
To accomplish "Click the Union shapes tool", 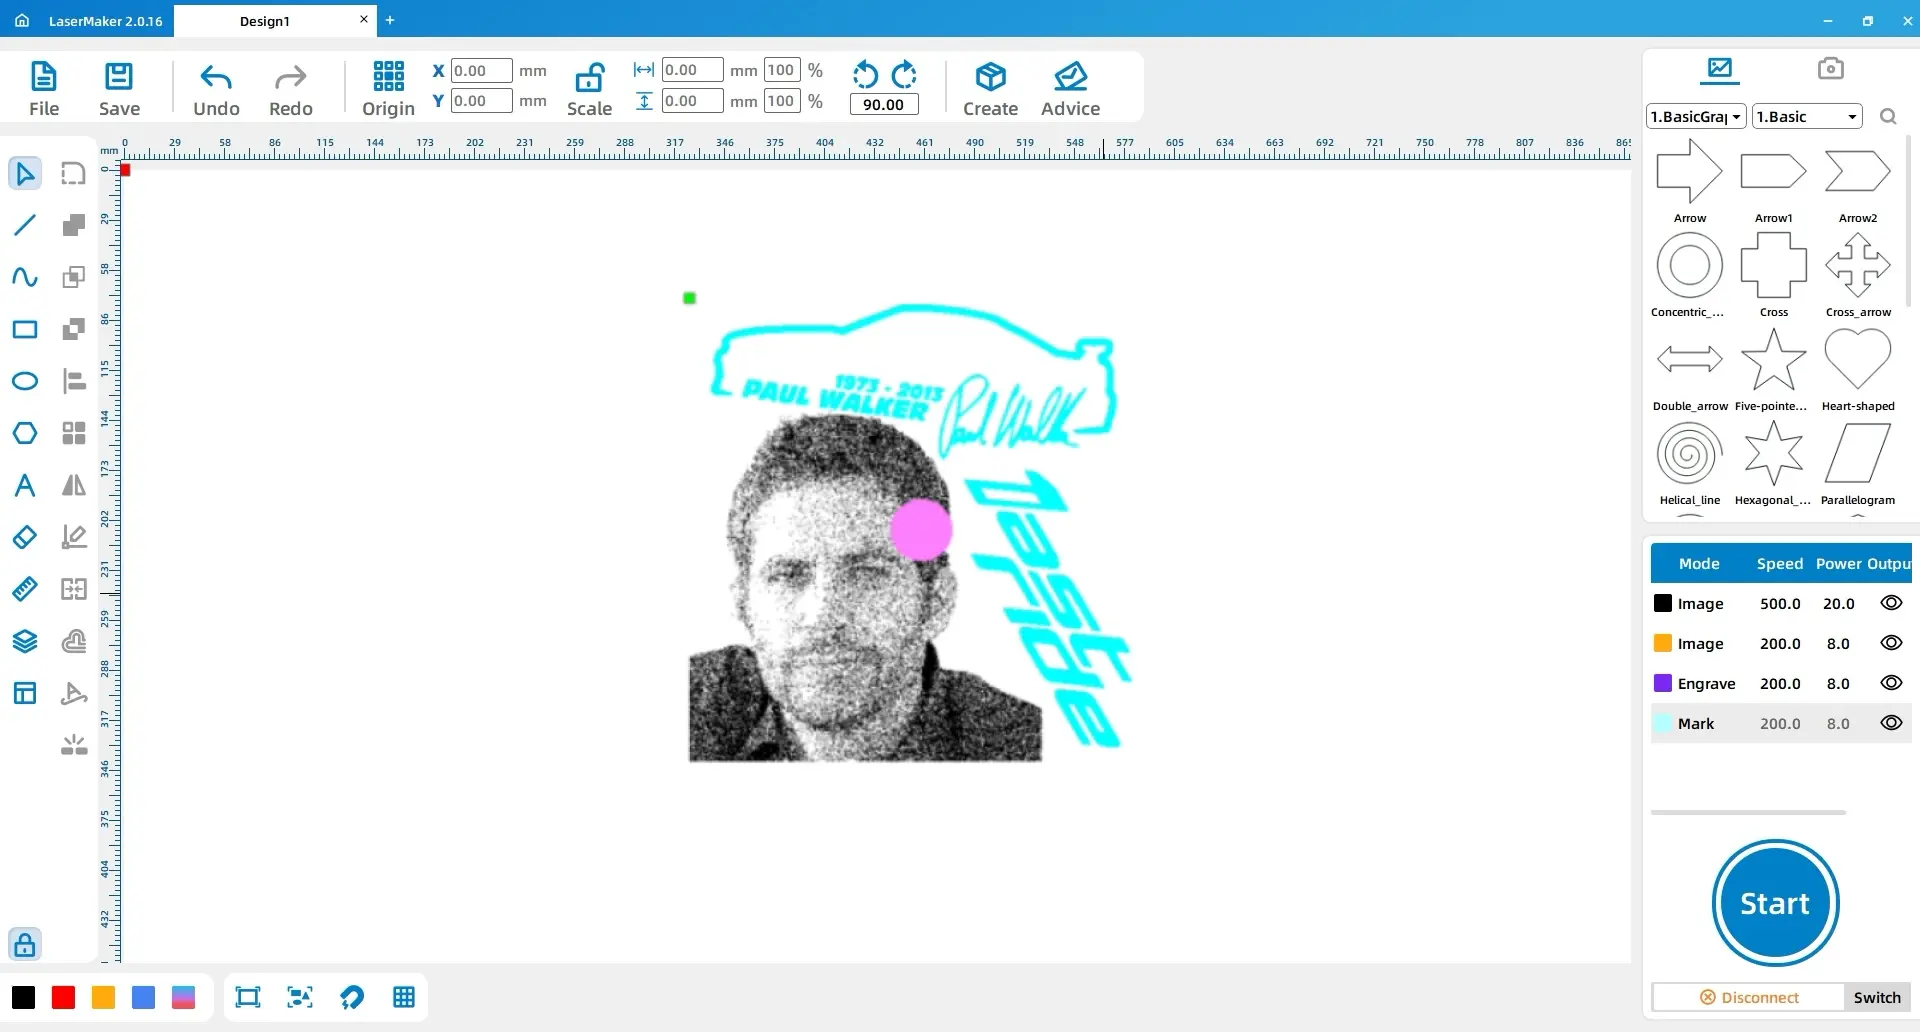I will point(74,225).
